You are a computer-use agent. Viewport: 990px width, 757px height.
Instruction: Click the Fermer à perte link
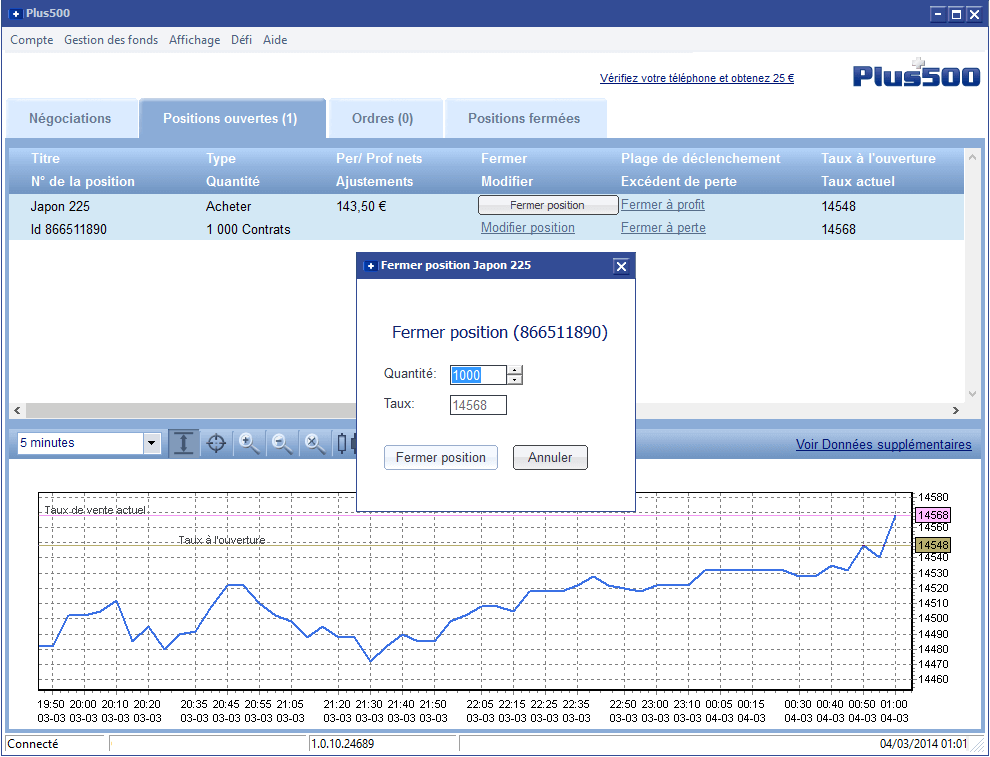(663, 228)
